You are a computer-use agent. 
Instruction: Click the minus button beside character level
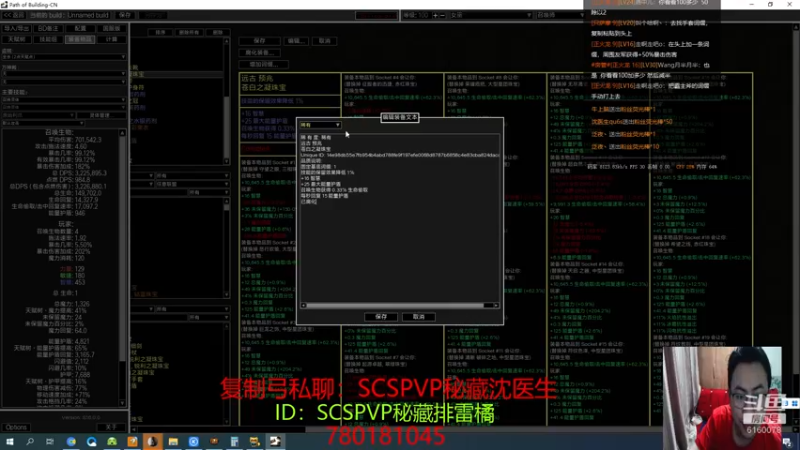coord(442,15)
